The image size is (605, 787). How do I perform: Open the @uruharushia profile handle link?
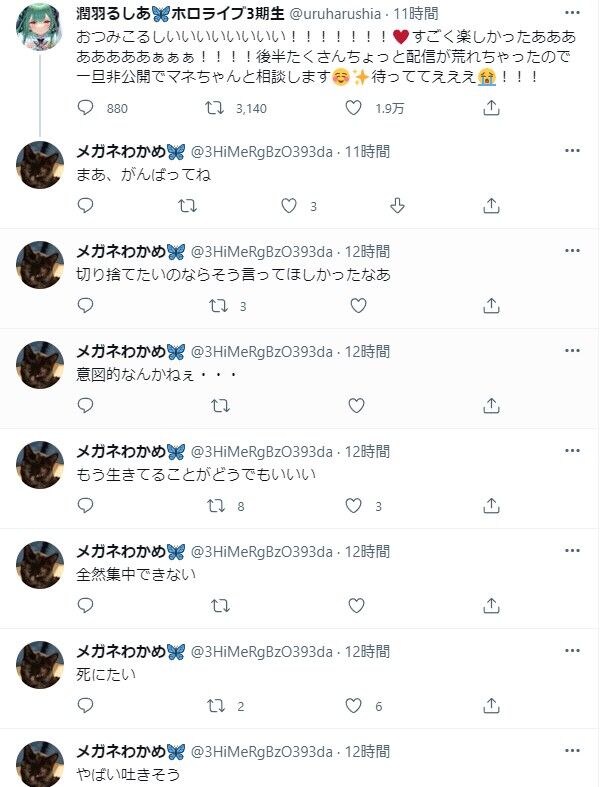[335, 14]
